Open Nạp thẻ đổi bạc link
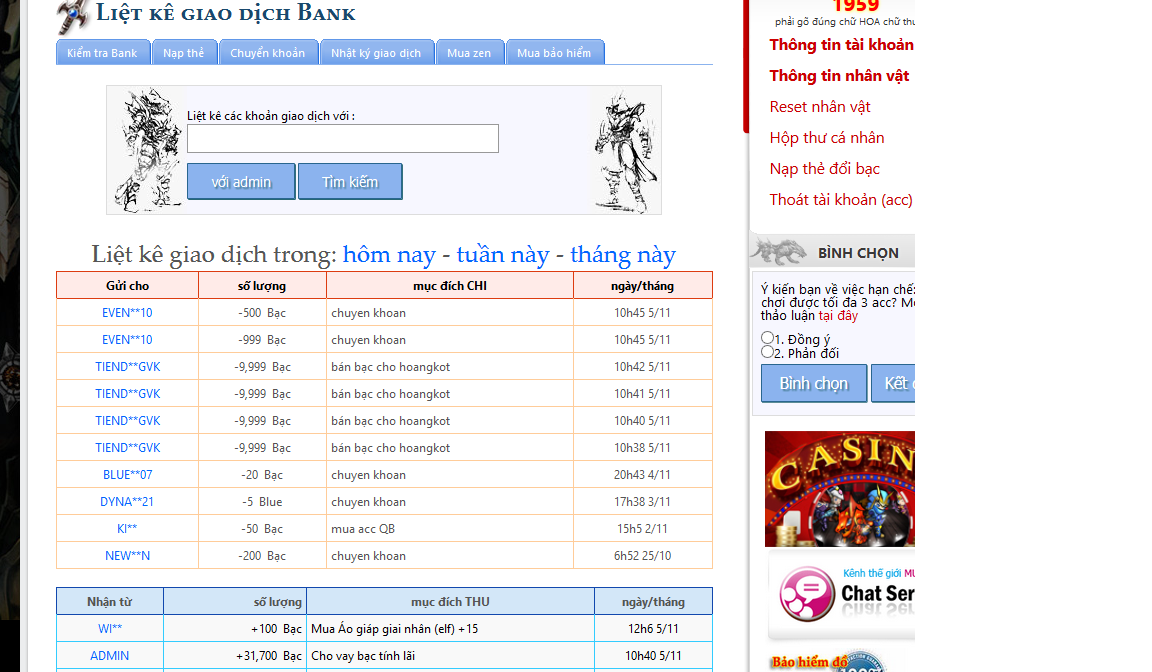Viewport: 1152px width, 672px height. coord(824,169)
